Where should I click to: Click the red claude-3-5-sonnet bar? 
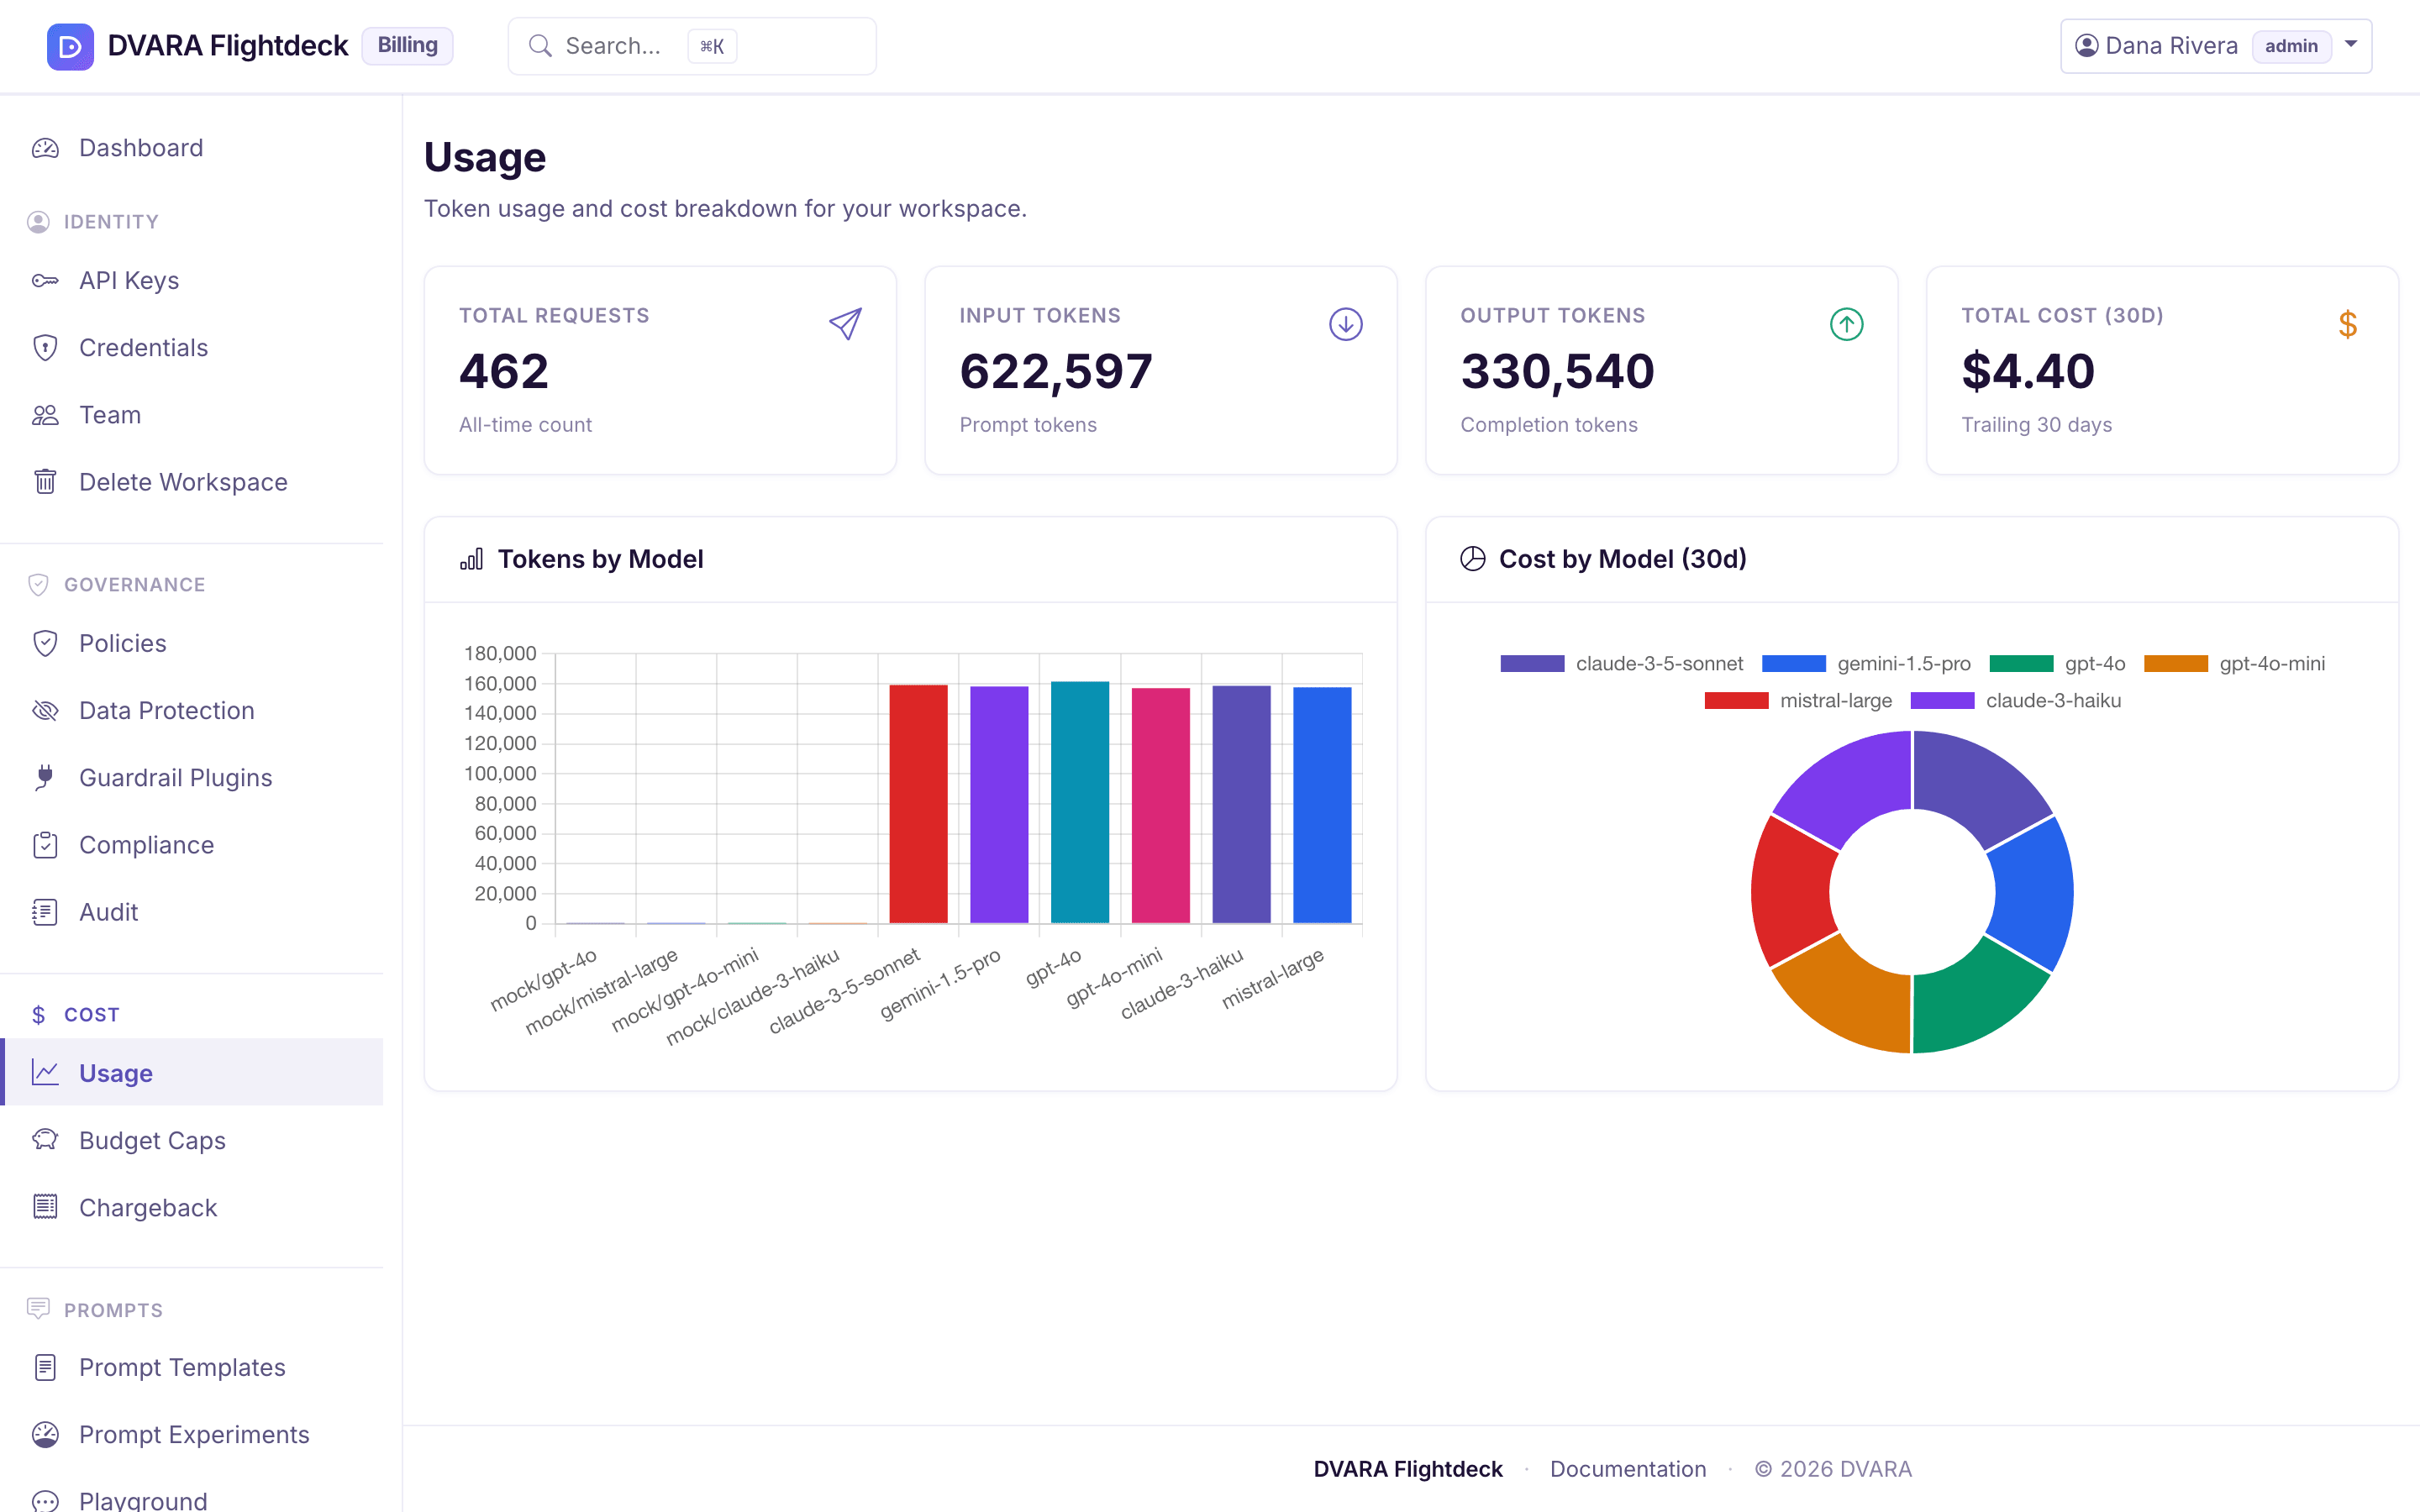(918, 804)
